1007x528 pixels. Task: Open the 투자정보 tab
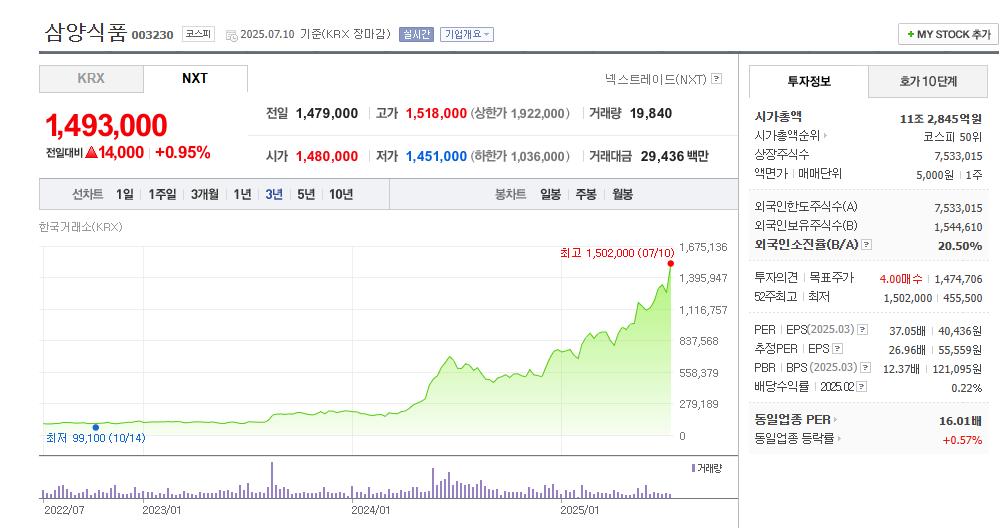[809, 82]
